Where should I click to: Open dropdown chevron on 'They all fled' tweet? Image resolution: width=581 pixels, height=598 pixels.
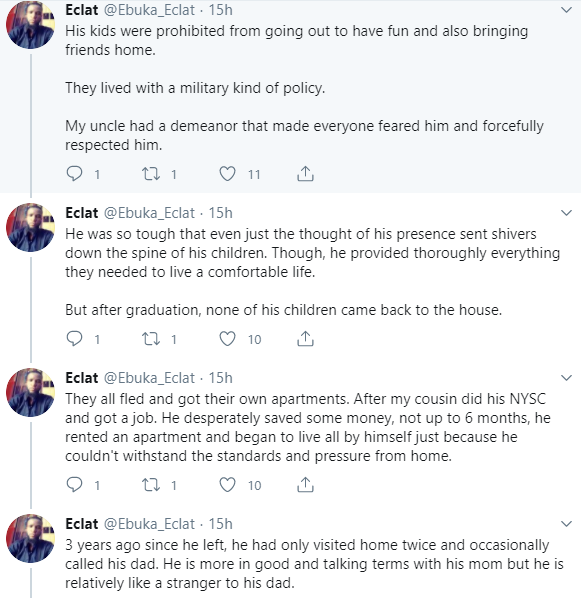(567, 378)
